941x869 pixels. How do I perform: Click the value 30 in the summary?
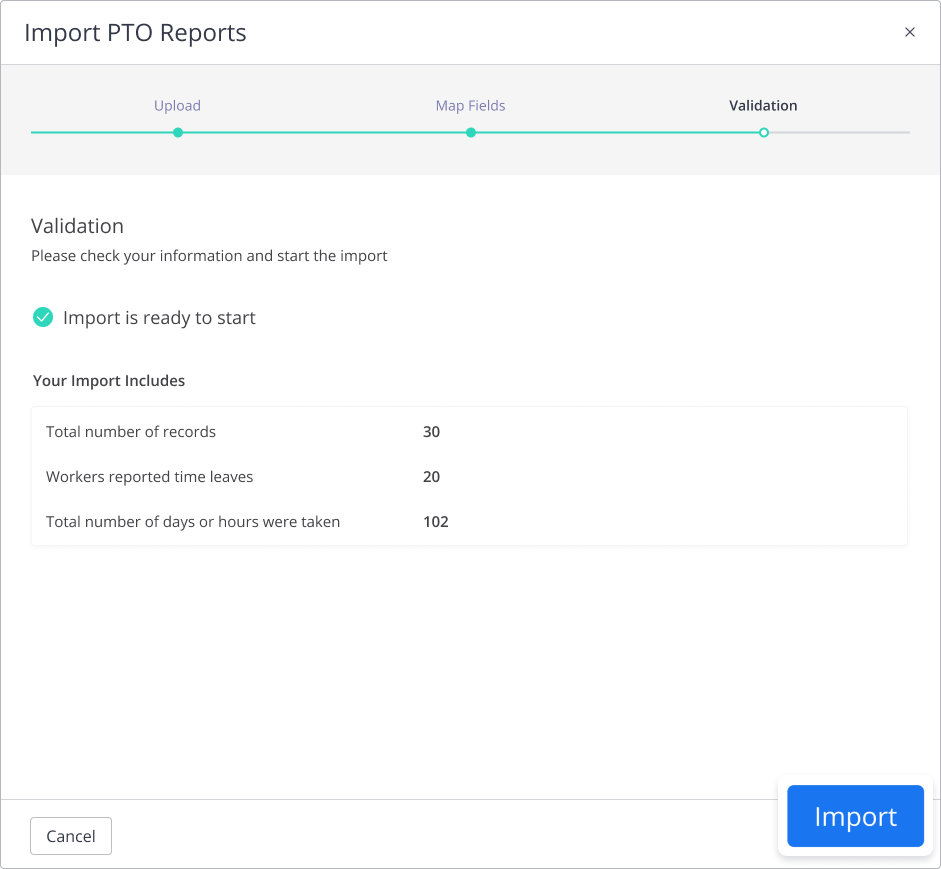[431, 432]
